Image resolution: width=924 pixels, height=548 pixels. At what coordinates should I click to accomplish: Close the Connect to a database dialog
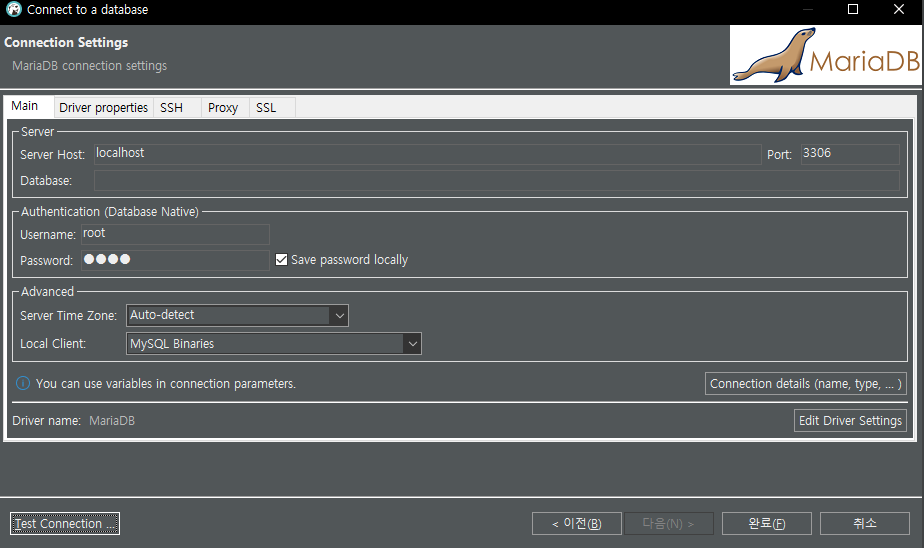tap(899, 9)
